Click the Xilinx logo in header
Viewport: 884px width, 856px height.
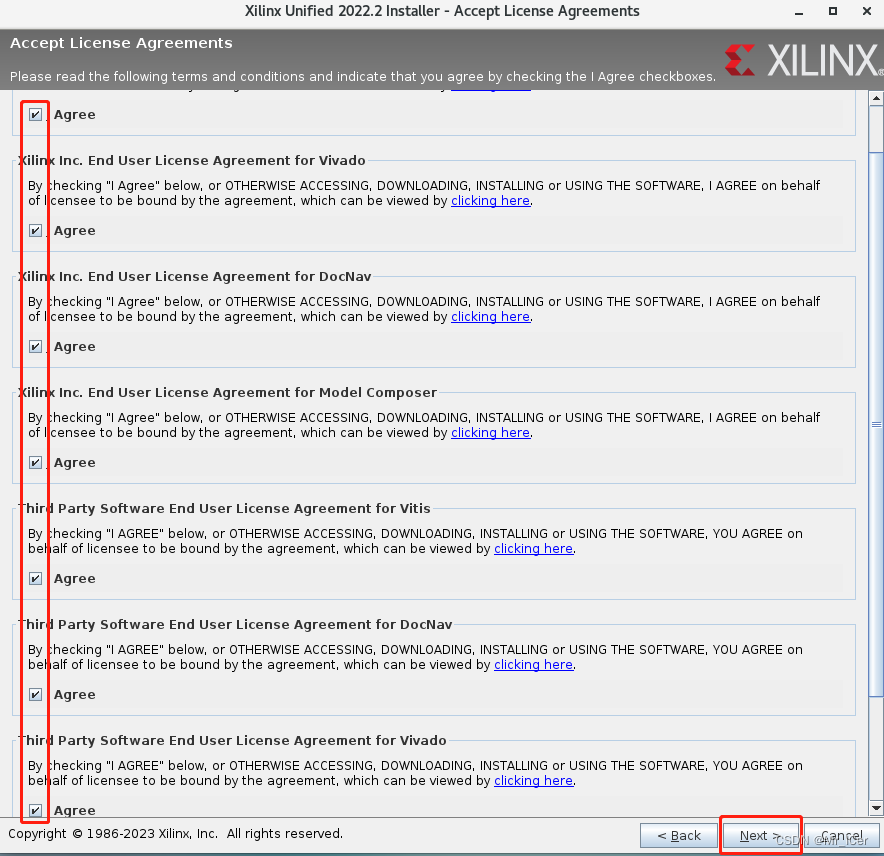point(803,60)
